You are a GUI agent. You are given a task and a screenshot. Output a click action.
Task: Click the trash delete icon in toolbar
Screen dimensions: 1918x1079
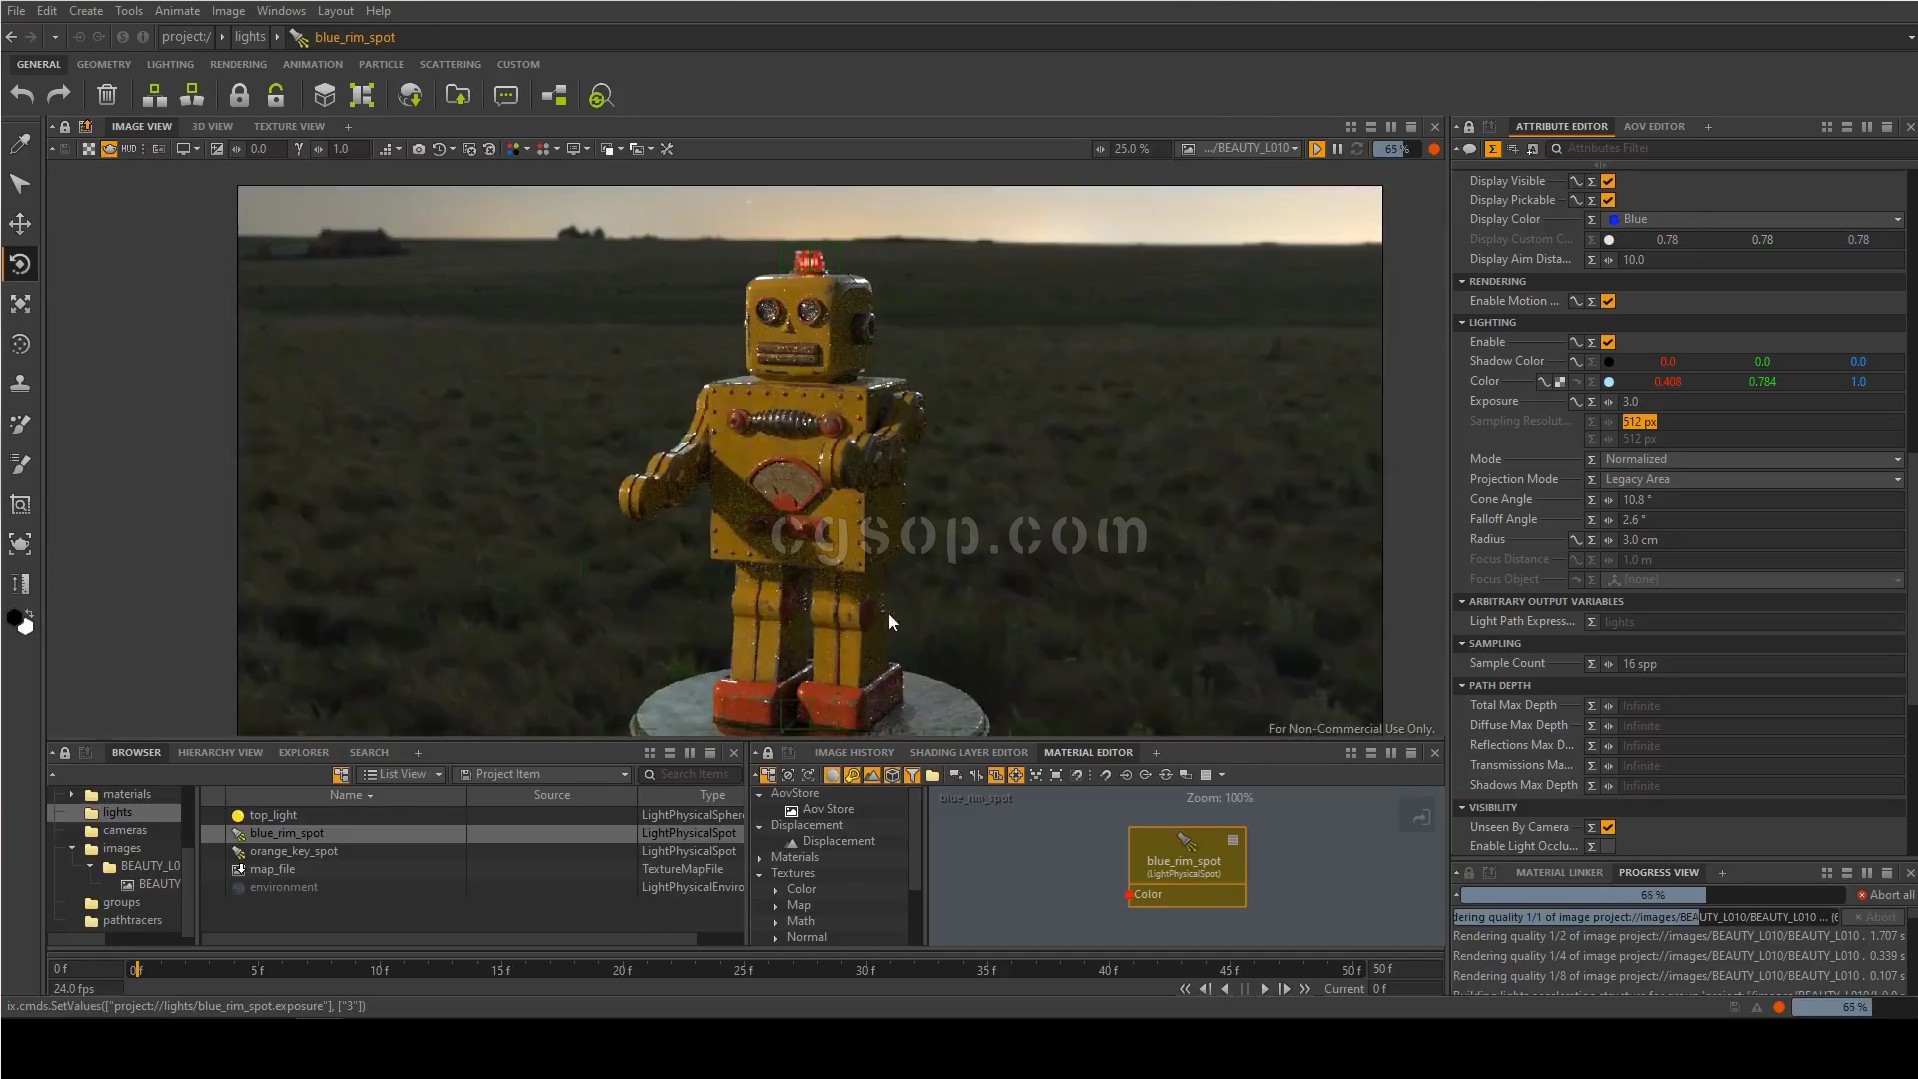(x=107, y=96)
